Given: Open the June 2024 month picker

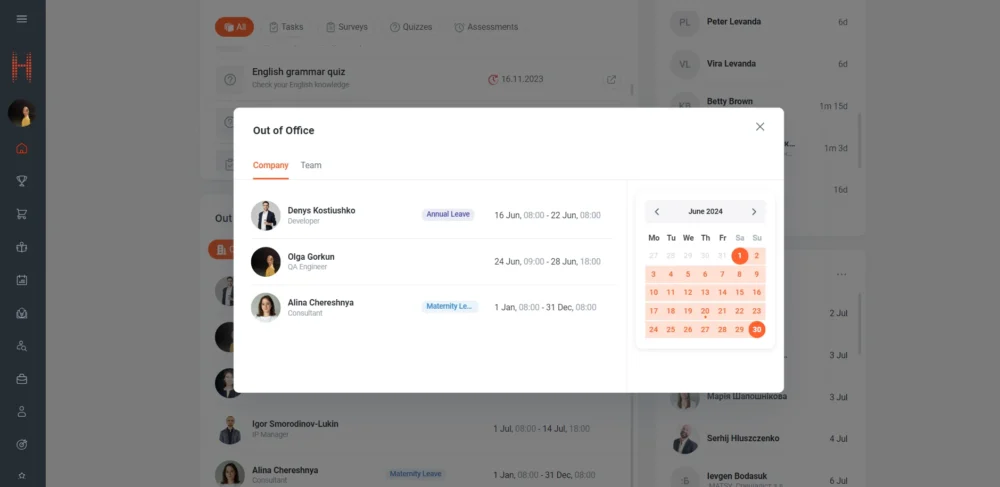Looking at the screenshot, I should [x=705, y=212].
